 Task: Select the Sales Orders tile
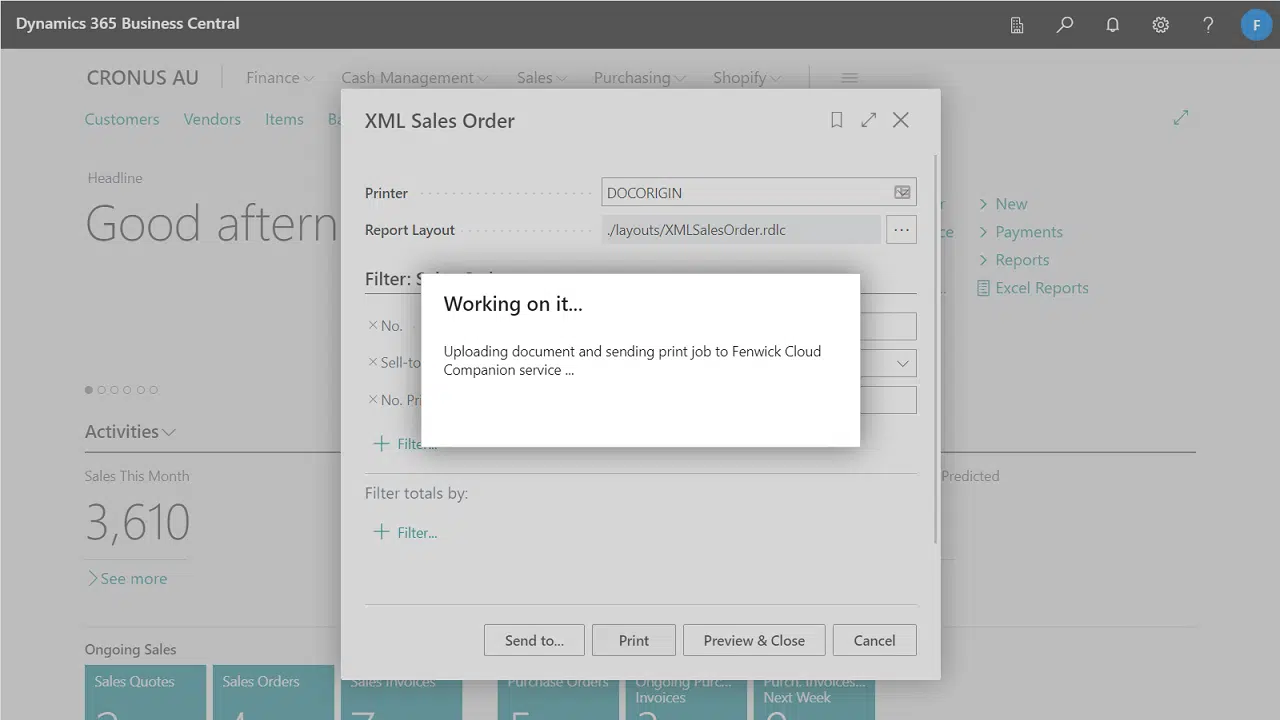(x=273, y=692)
